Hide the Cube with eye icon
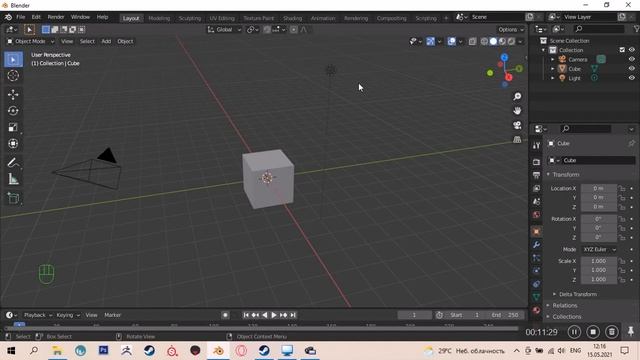Image resolution: width=640 pixels, height=360 pixels. tap(631, 69)
